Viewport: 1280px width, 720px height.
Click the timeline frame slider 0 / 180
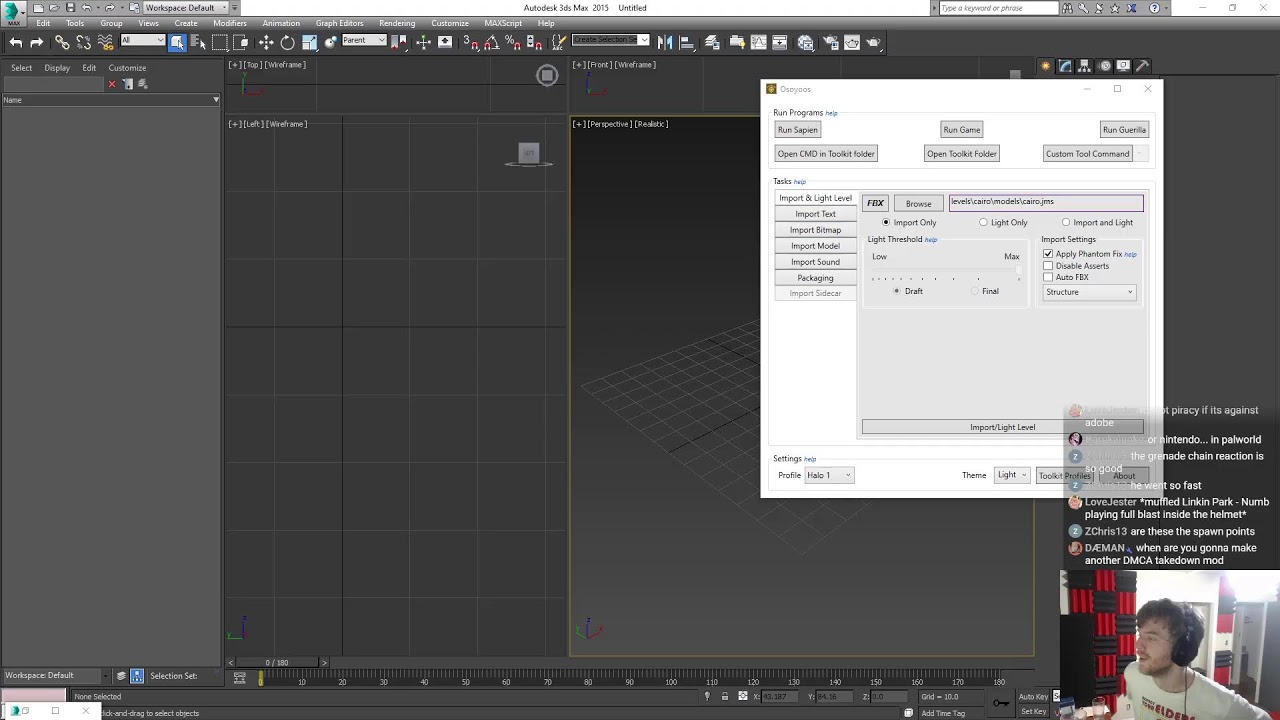point(277,663)
